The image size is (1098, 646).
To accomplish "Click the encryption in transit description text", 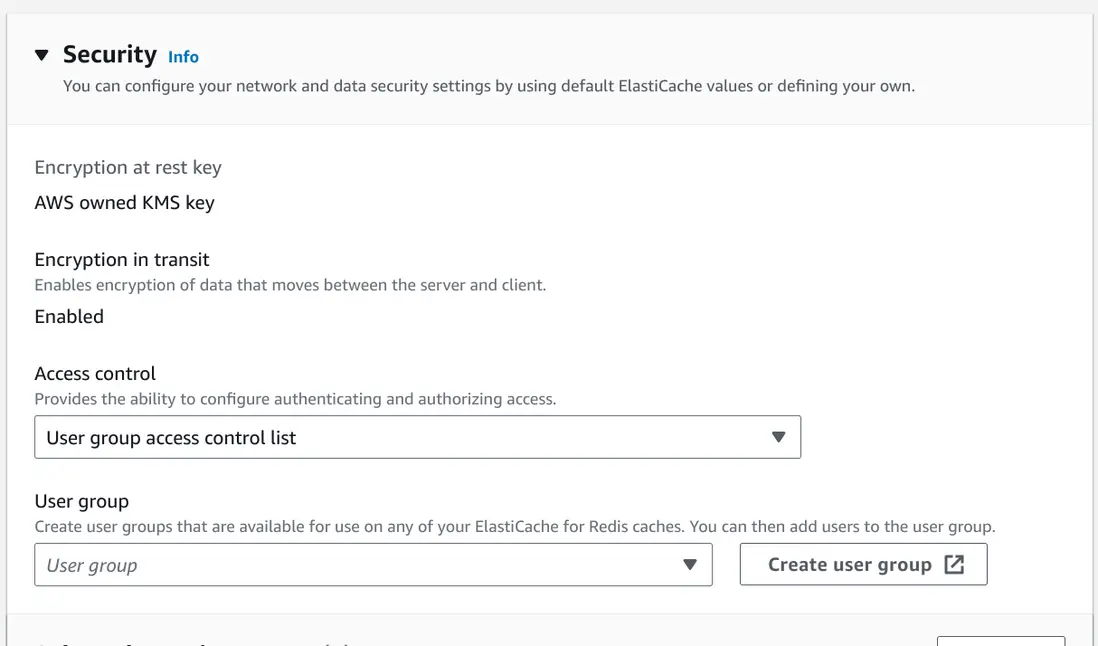I will (x=290, y=285).
